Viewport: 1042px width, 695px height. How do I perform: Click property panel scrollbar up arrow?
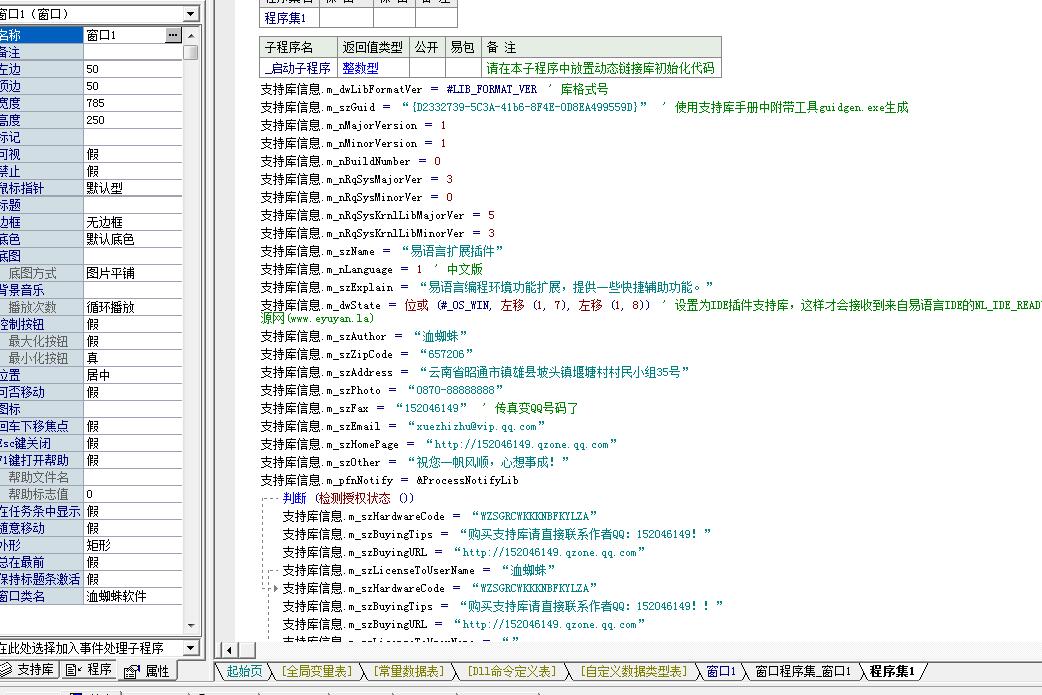(x=191, y=35)
